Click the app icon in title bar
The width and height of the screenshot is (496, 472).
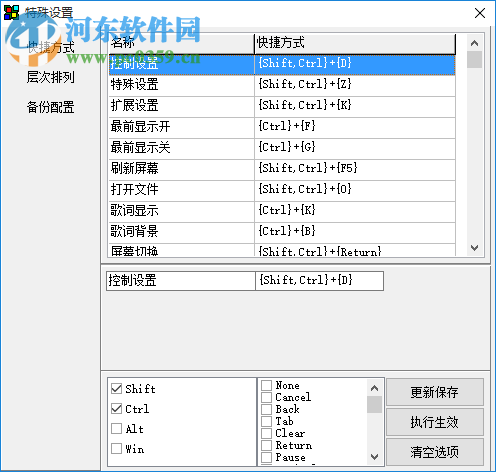[11, 13]
